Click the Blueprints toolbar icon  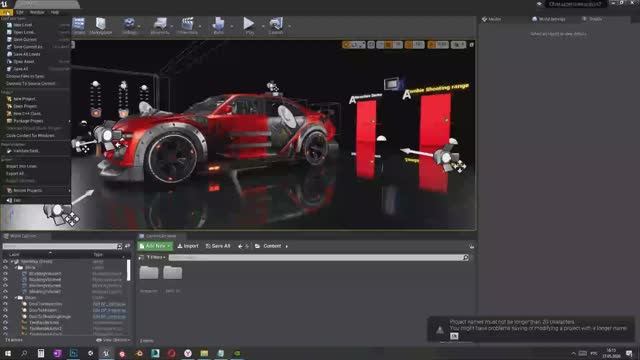[160, 25]
